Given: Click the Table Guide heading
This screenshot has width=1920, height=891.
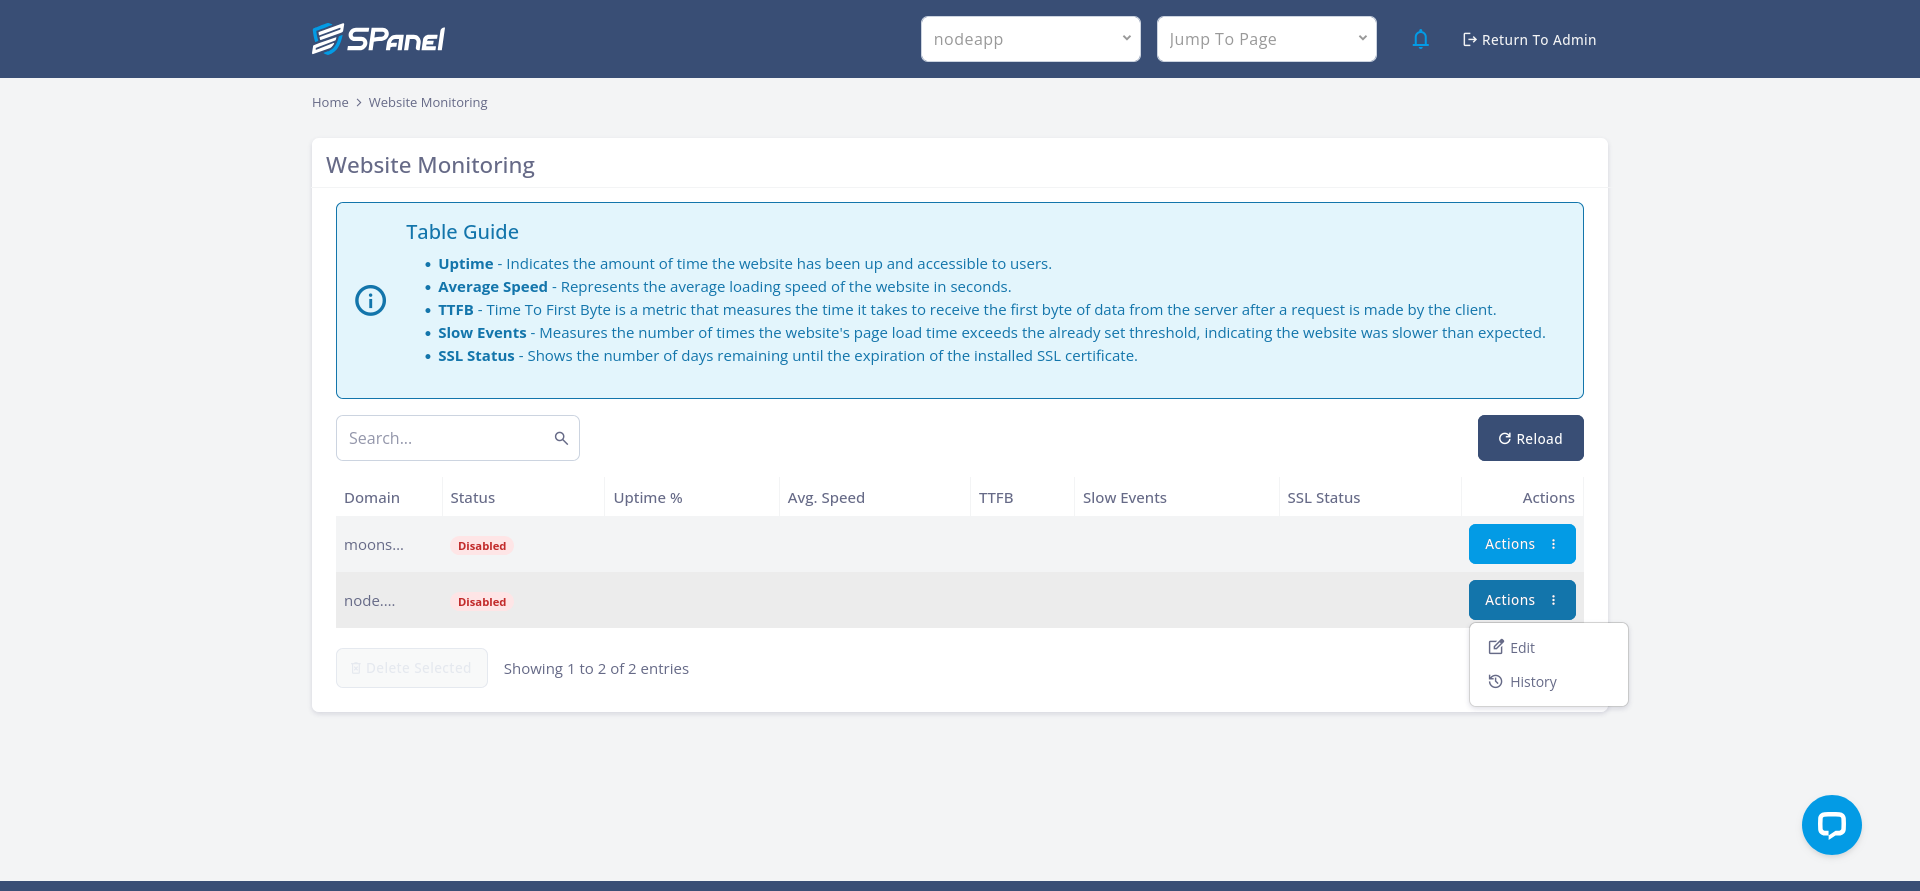Looking at the screenshot, I should (x=462, y=232).
